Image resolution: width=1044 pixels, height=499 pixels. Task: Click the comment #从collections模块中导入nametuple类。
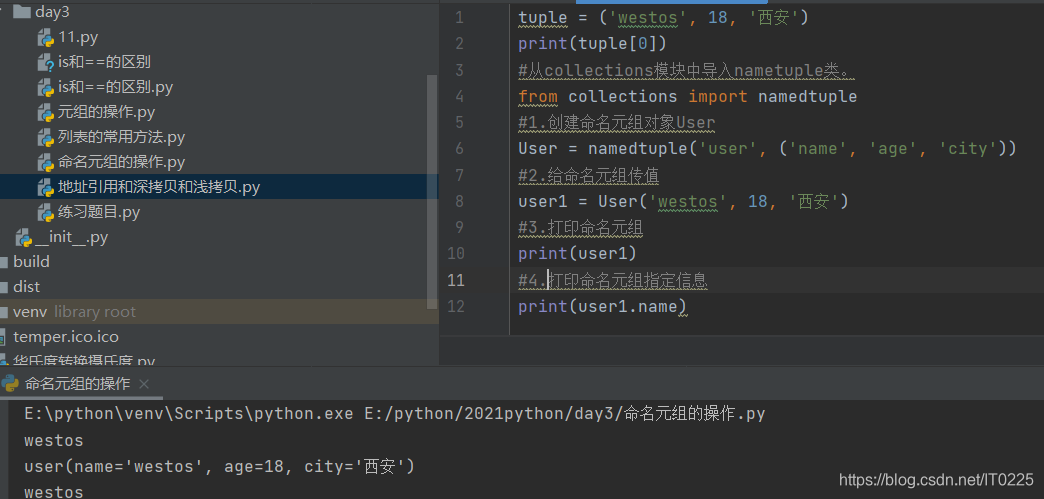click(686, 70)
